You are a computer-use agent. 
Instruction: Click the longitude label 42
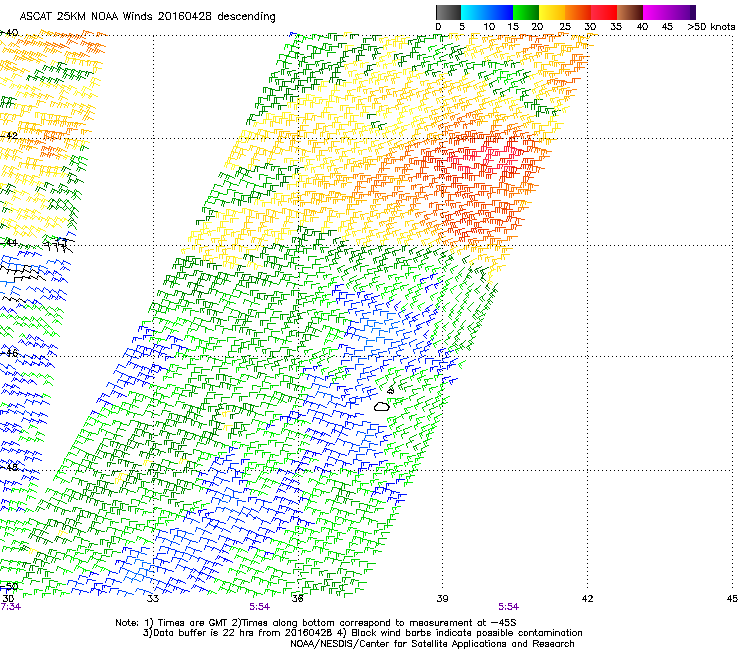(587, 599)
